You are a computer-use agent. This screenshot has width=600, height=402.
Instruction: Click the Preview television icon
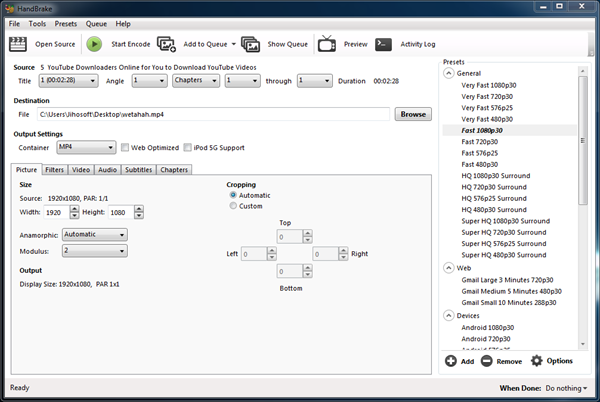point(326,44)
